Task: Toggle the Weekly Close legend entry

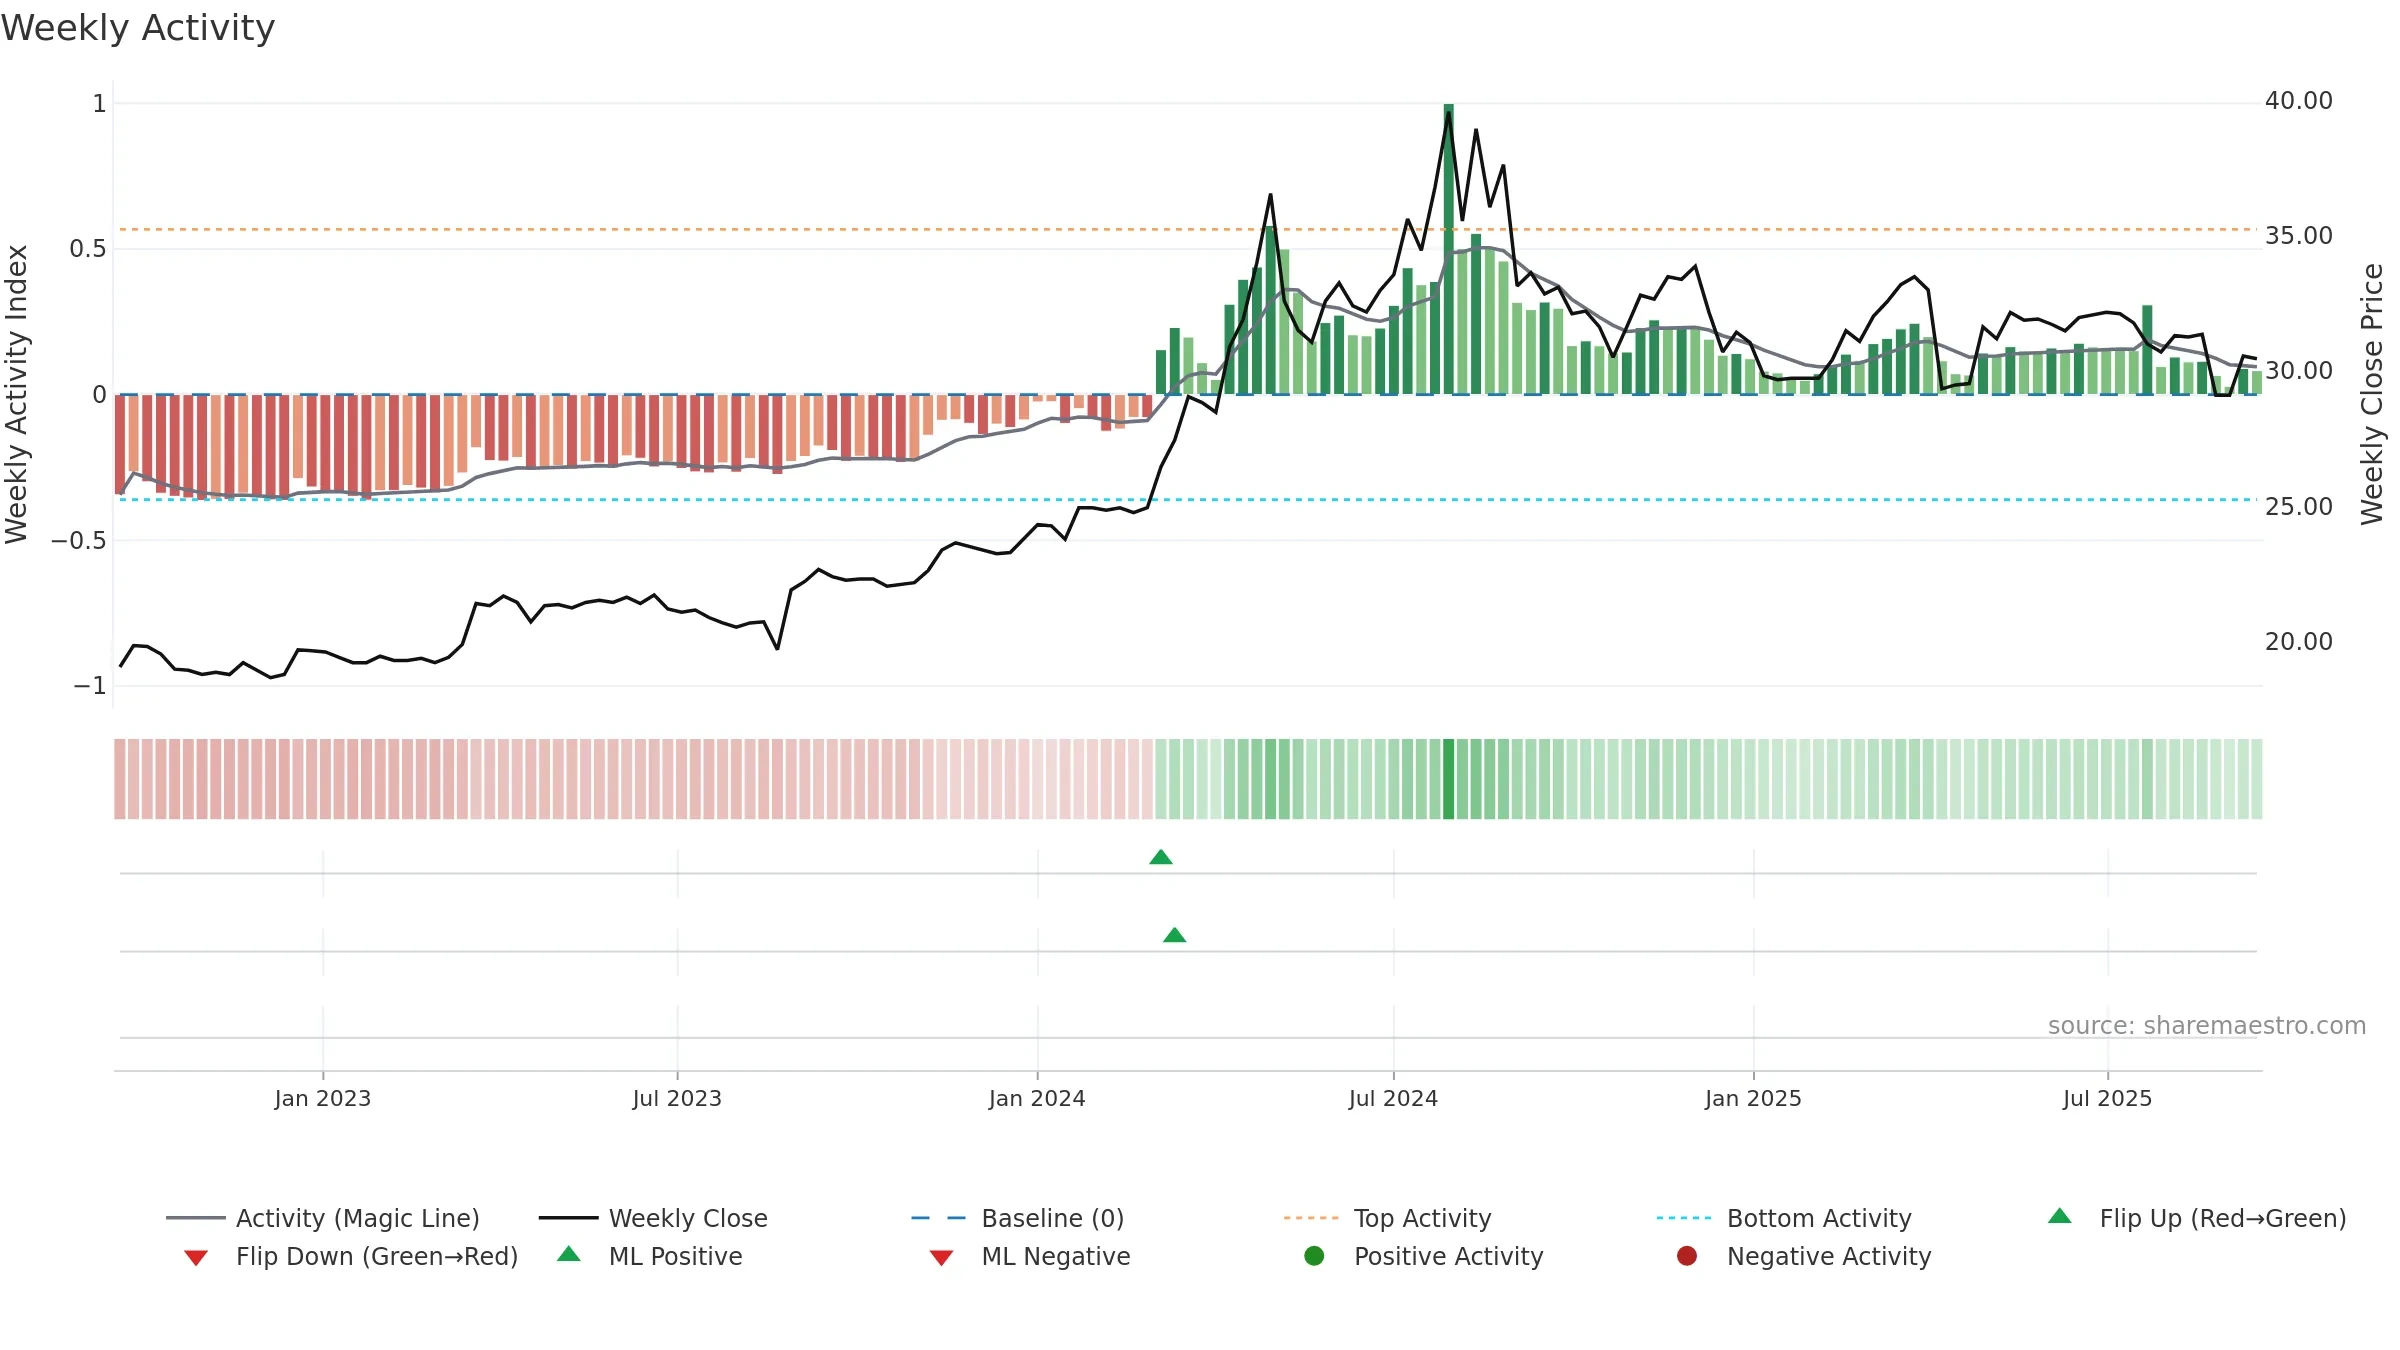Action: [653, 1218]
